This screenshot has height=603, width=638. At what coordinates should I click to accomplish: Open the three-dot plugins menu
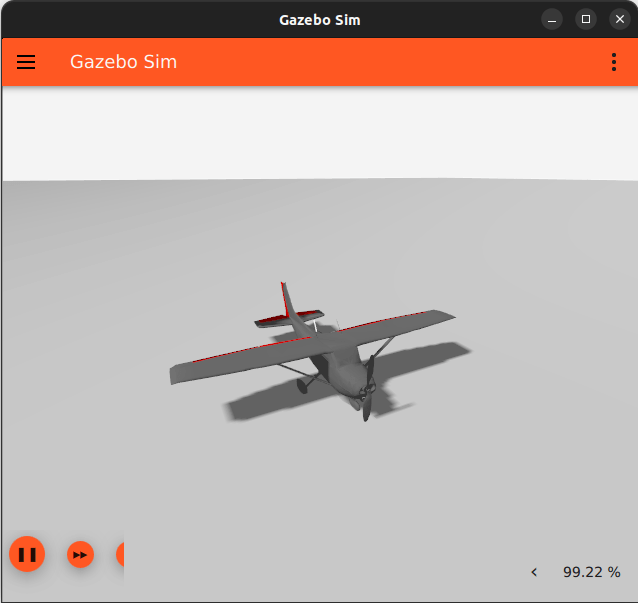613,62
